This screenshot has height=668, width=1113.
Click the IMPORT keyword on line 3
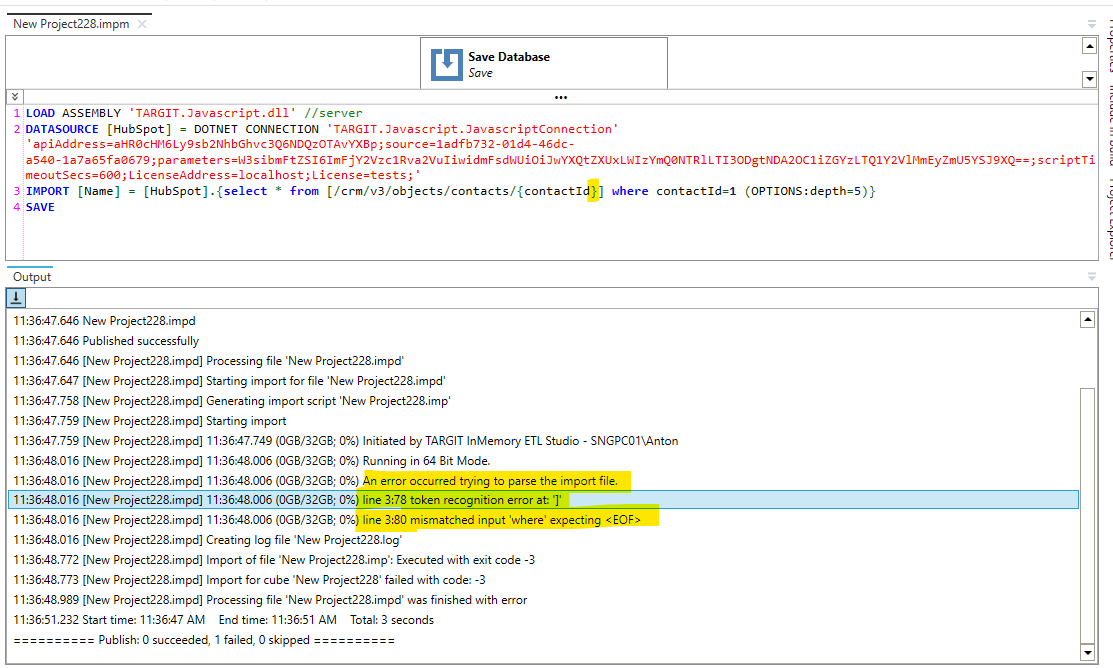click(48, 192)
